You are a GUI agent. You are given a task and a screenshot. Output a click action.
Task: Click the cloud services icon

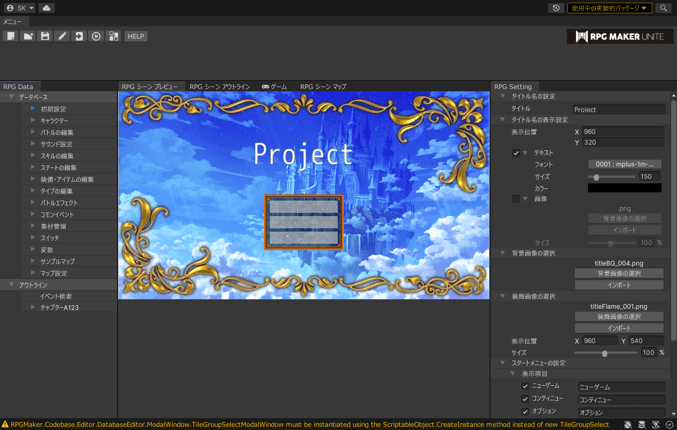point(46,8)
